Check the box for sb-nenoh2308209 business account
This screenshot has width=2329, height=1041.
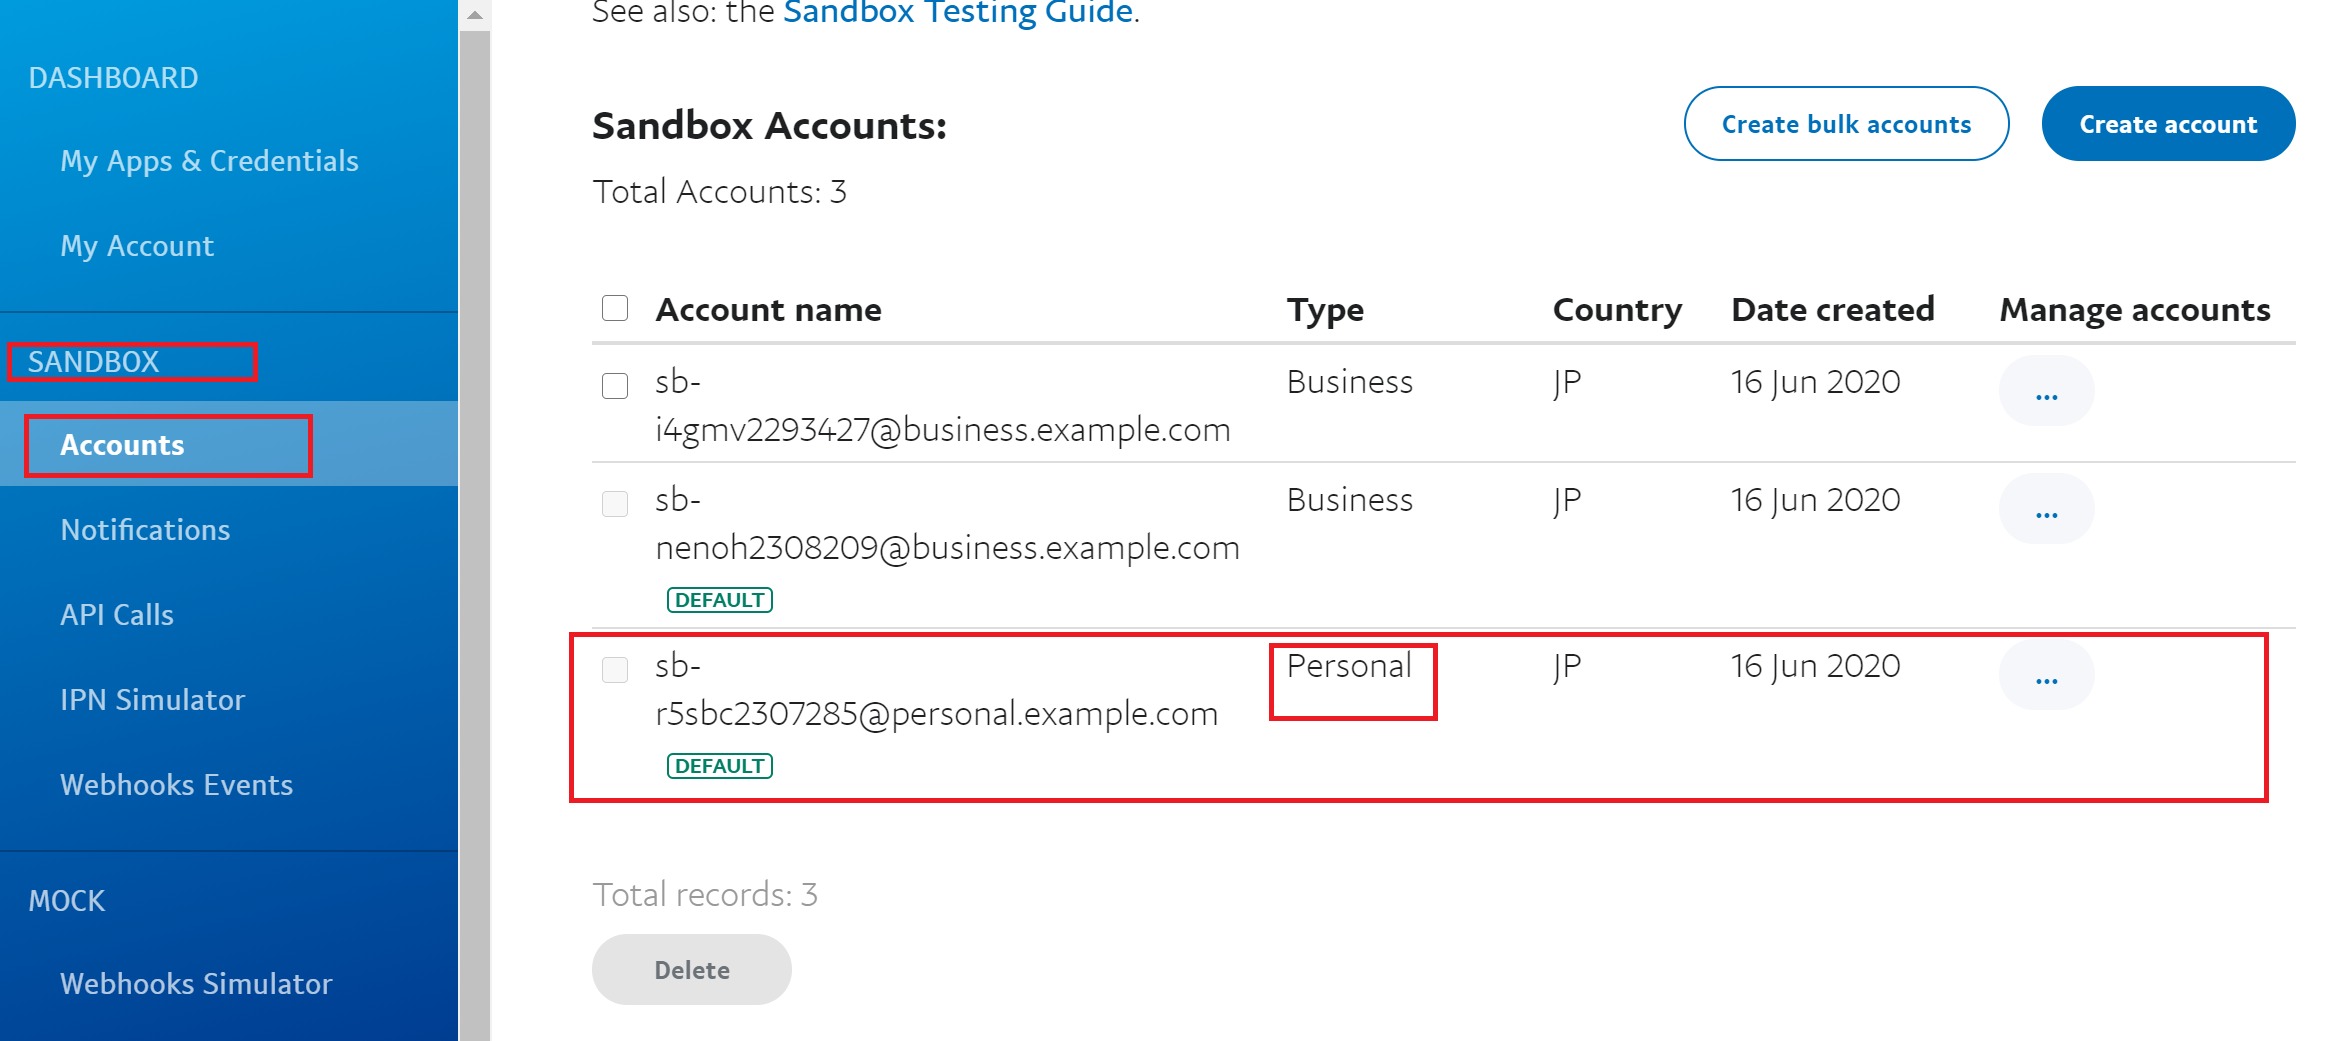pyautogui.click(x=615, y=504)
